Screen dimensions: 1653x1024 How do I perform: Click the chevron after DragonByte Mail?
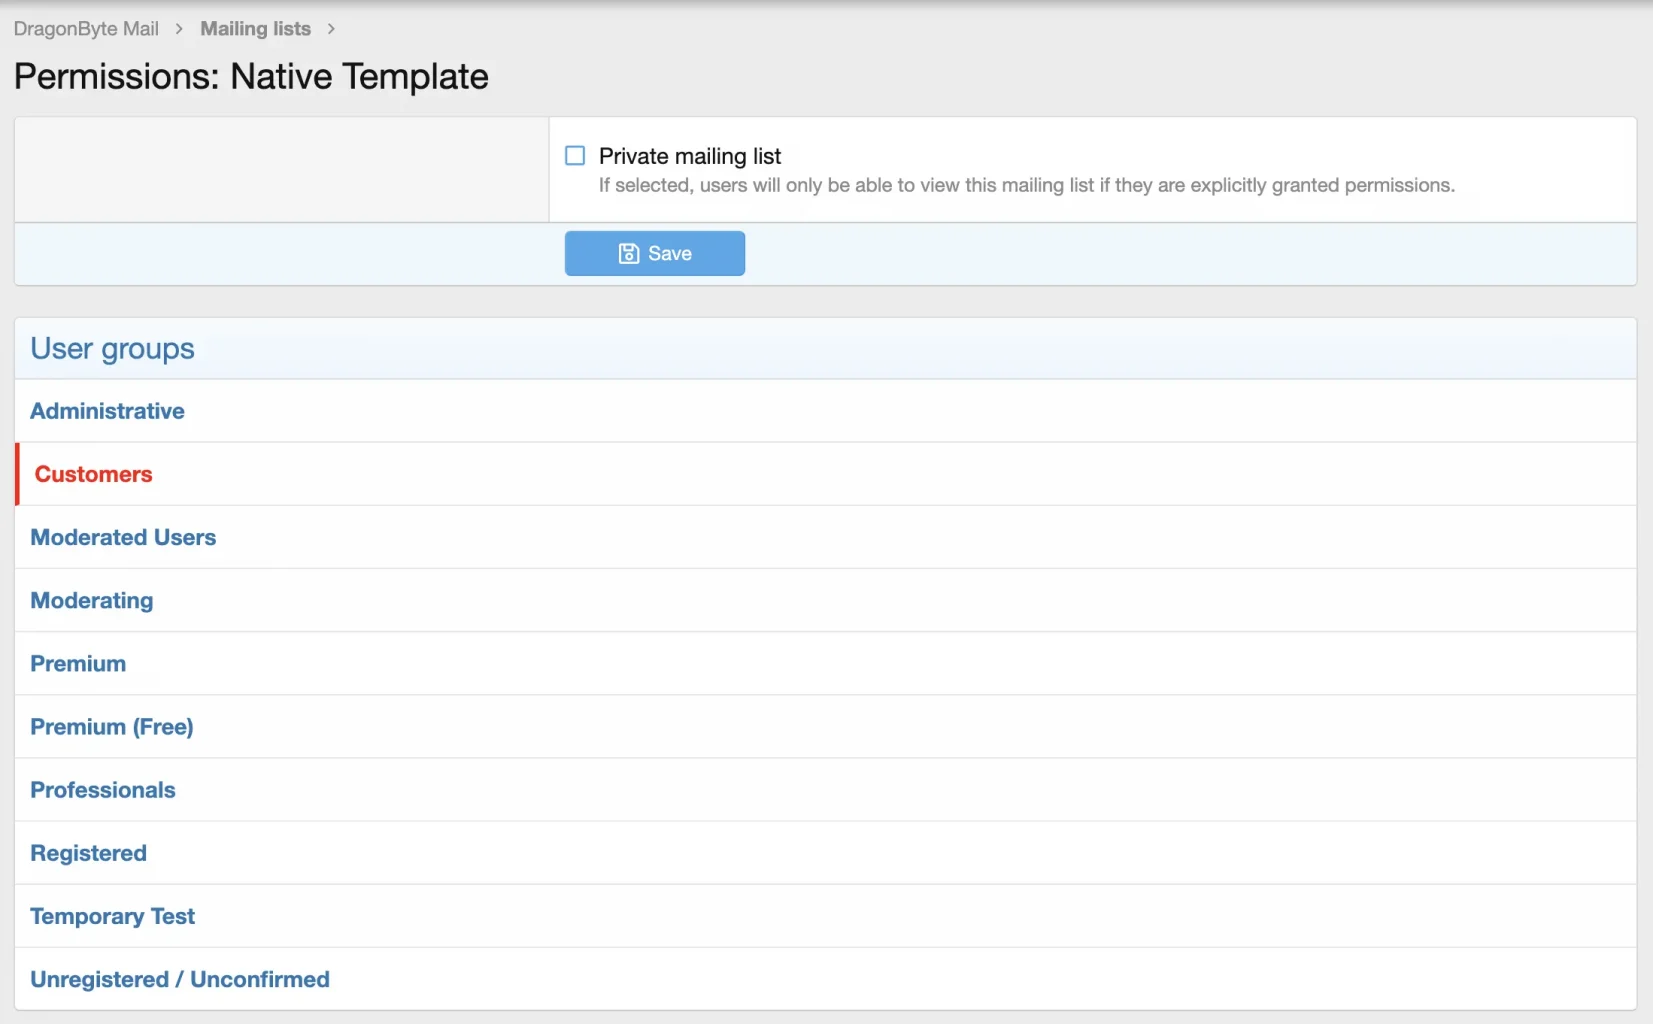tap(179, 29)
